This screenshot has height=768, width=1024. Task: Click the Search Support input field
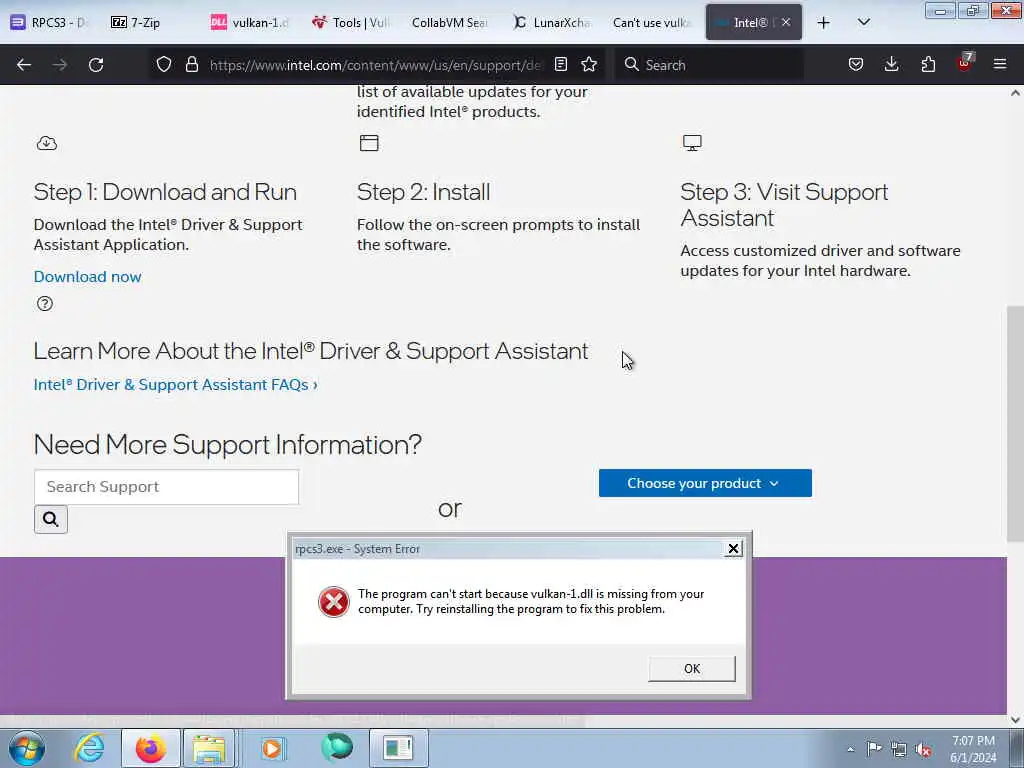(167, 487)
